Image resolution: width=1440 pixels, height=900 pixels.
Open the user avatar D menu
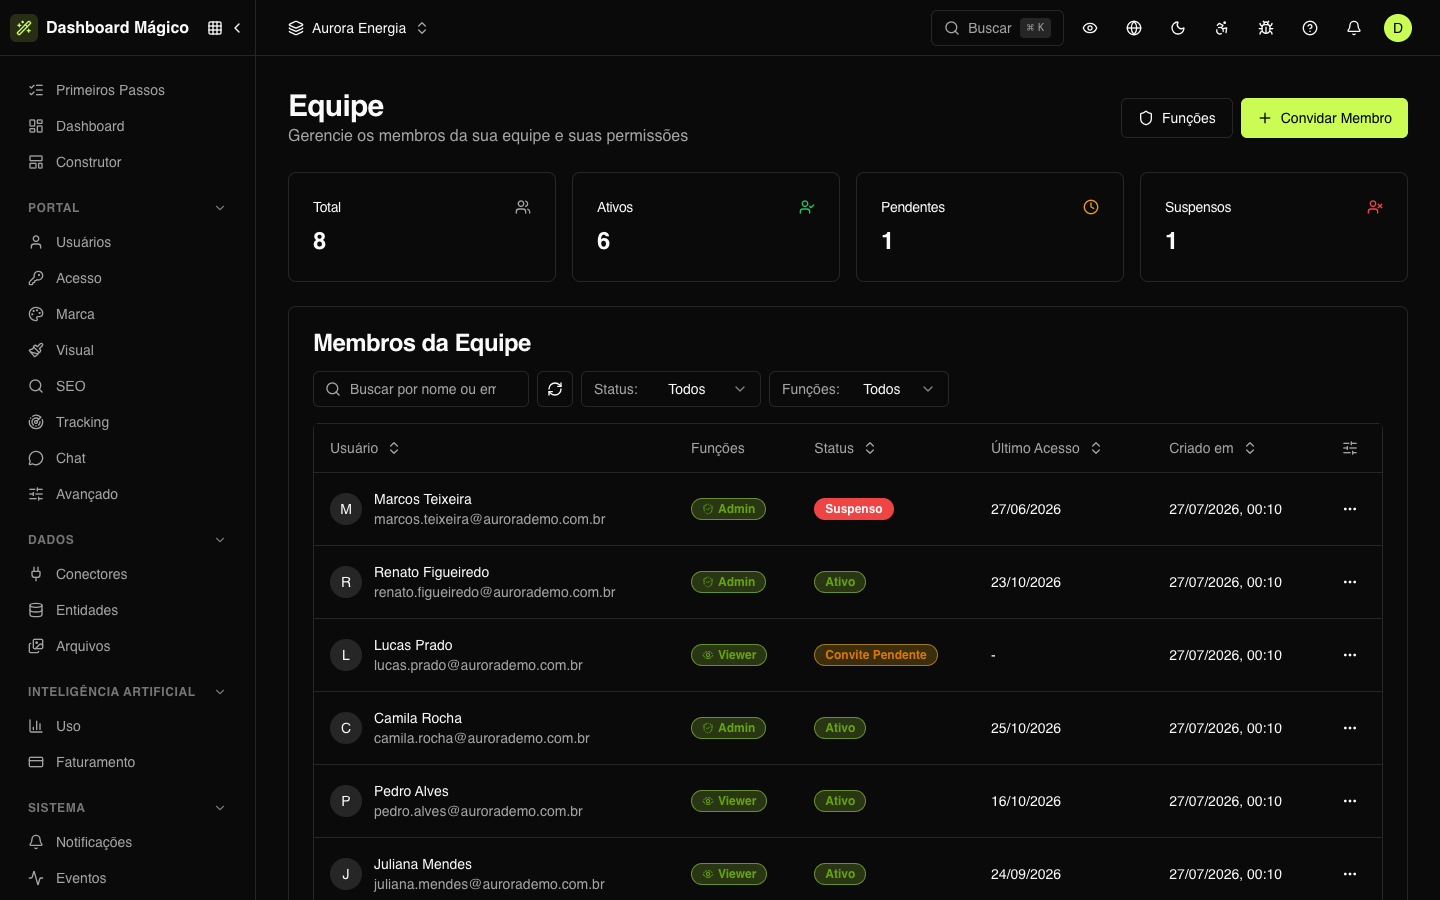tap(1398, 28)
